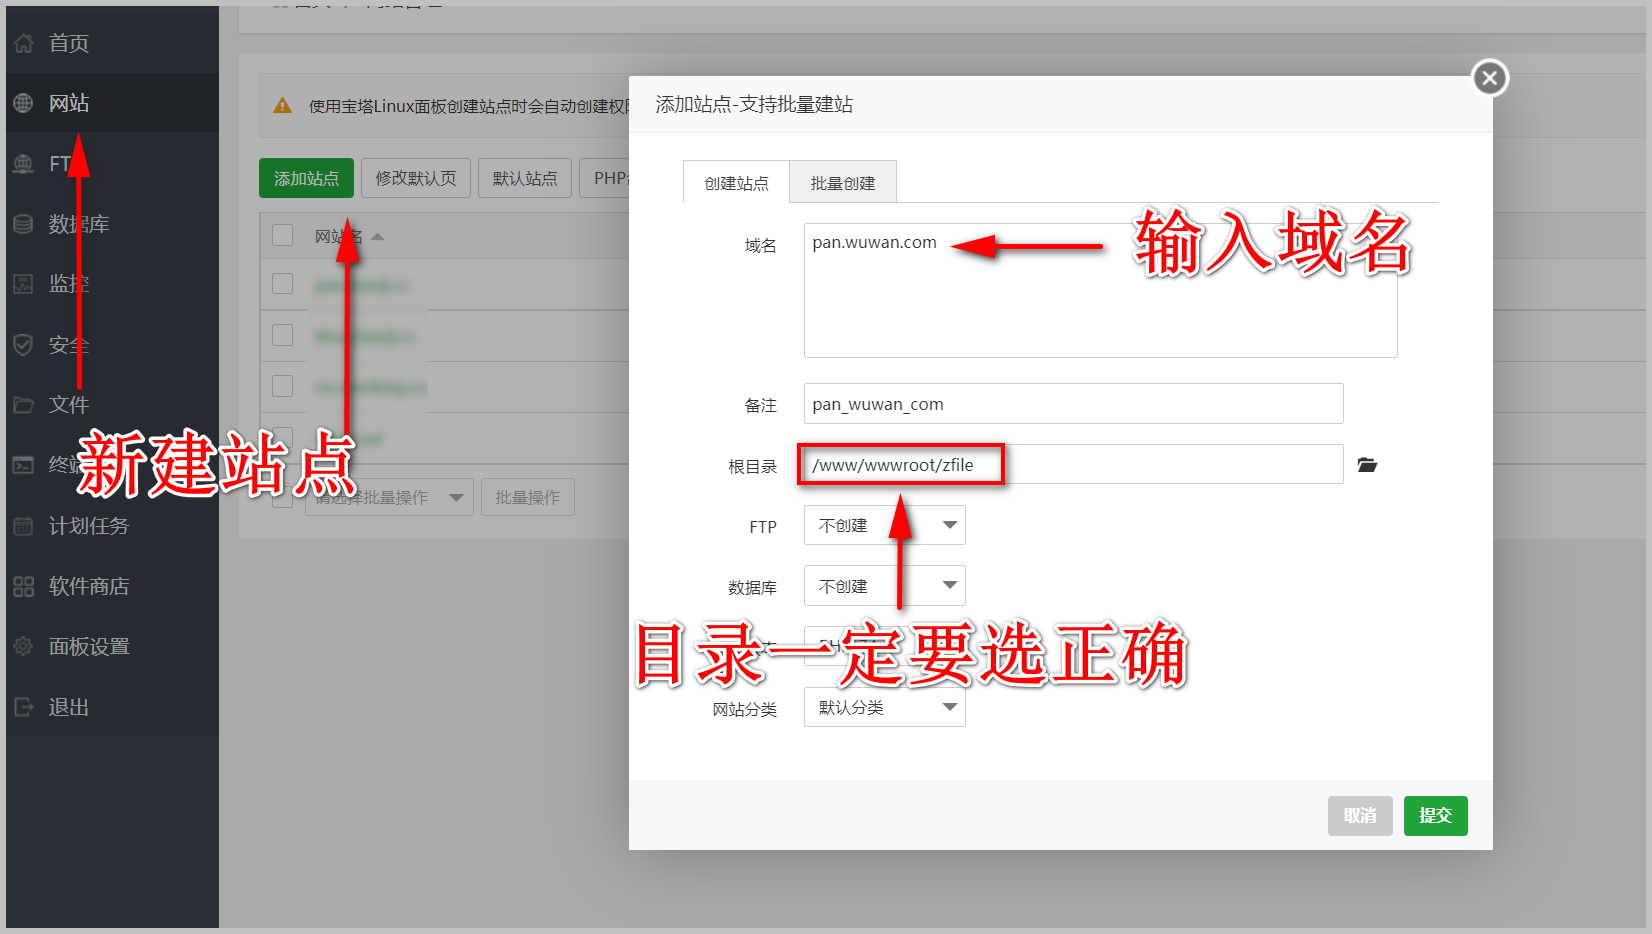Check the first website row checkbox
The width and height of the screenshot is (1652, 934).
(x=283, y=284)
